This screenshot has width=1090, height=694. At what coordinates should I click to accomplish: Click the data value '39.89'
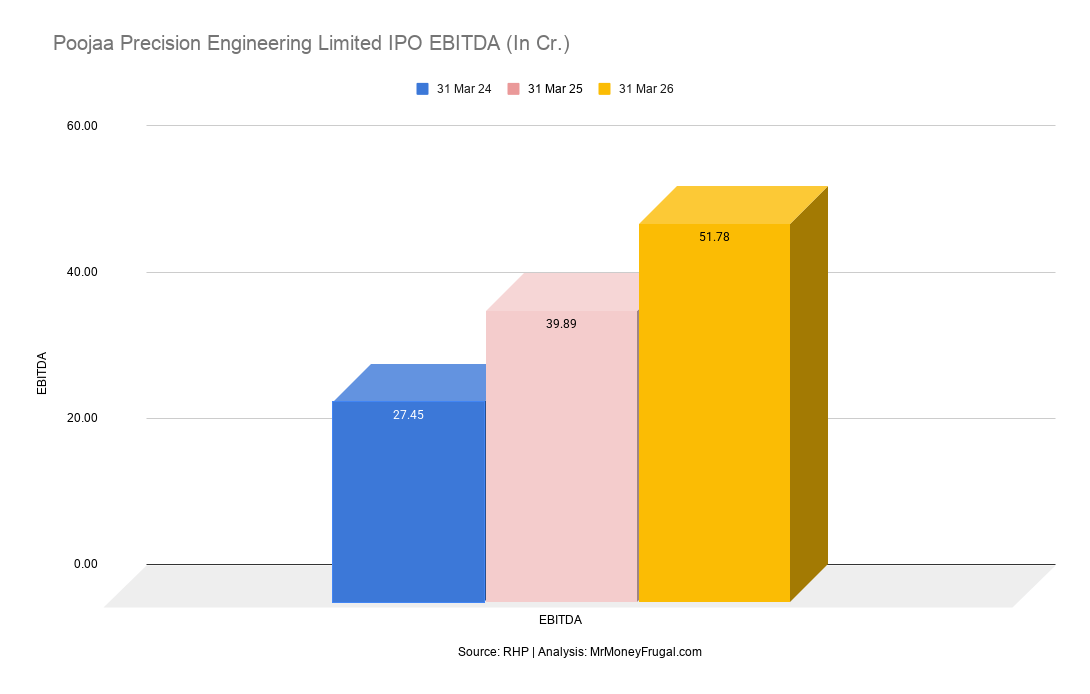561,324
